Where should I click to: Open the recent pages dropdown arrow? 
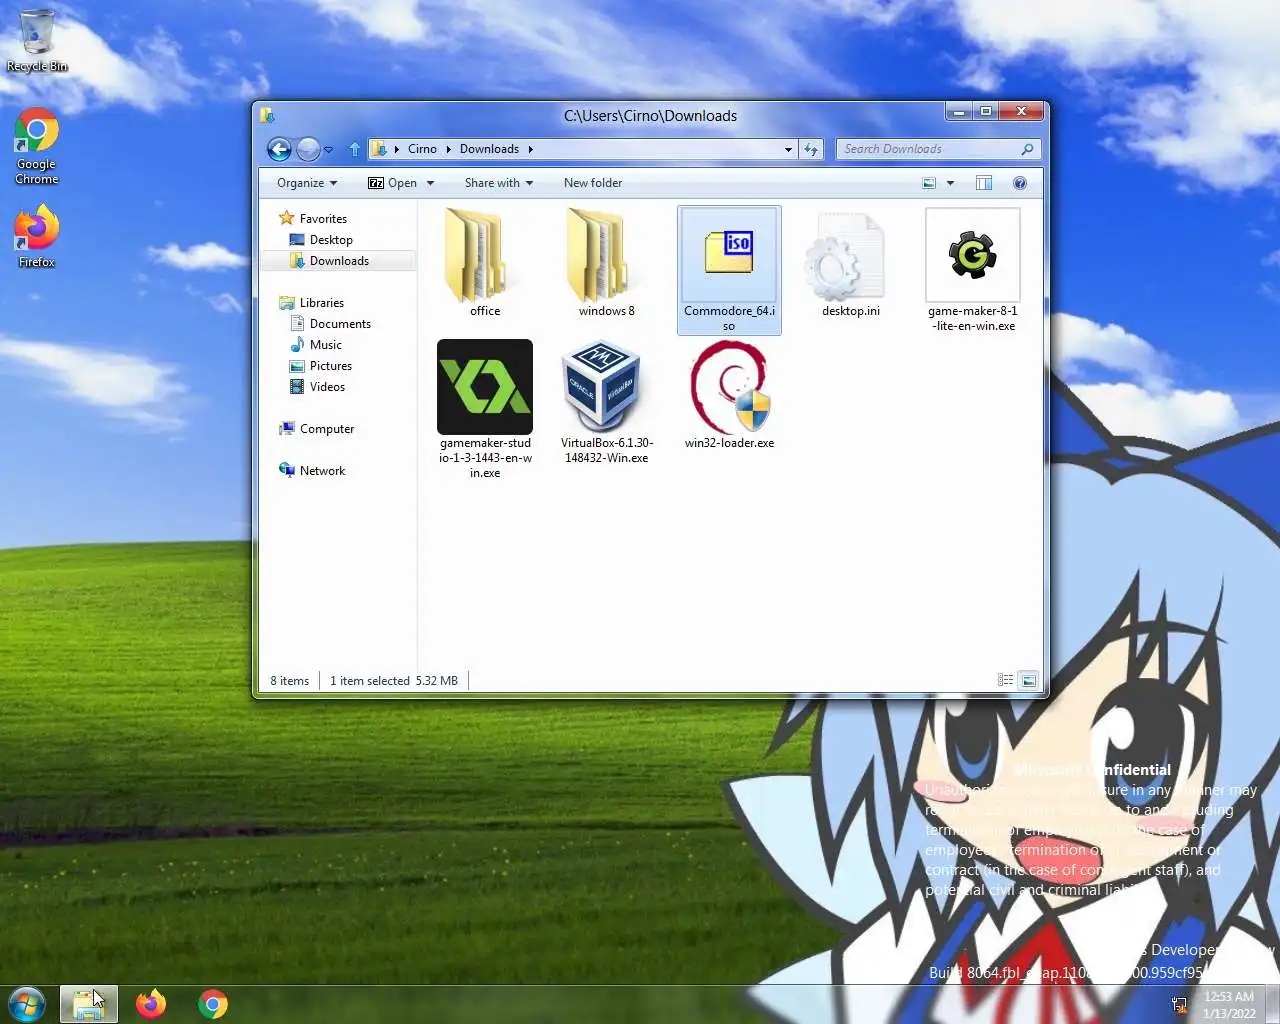point(328,150)
